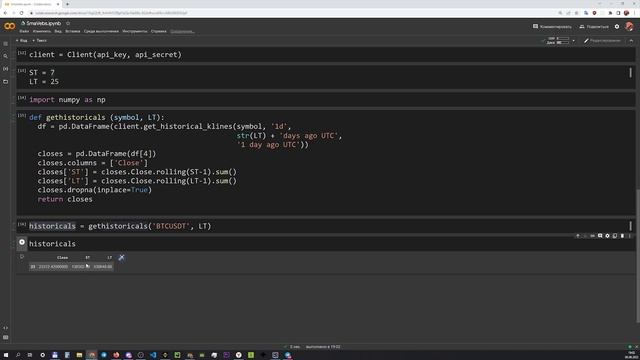Open the variables inspector sidebar
This screenshot has width=640, height=360.
tap(5, 69)
